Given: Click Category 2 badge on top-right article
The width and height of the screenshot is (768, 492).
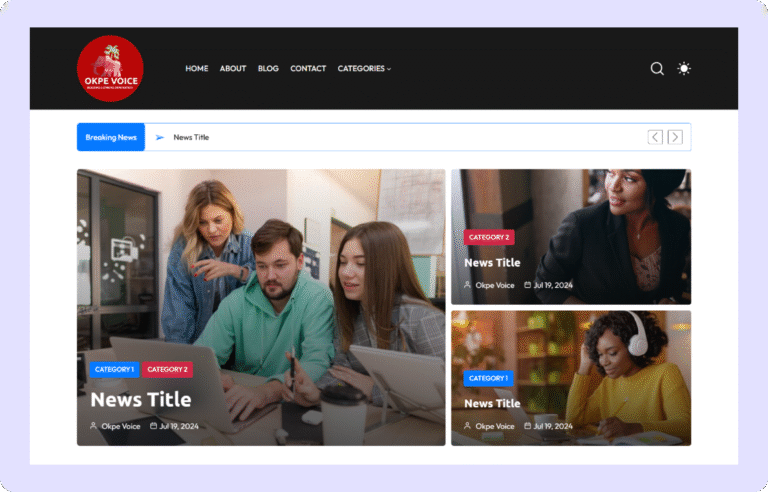Looking at the screenshot, I should coord(489,237).
